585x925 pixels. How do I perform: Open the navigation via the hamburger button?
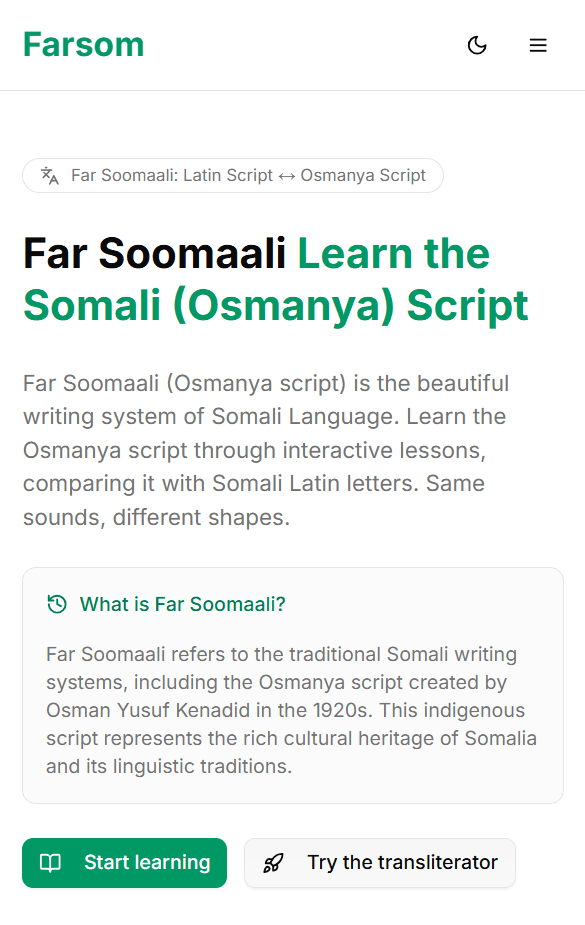point(538,45)
